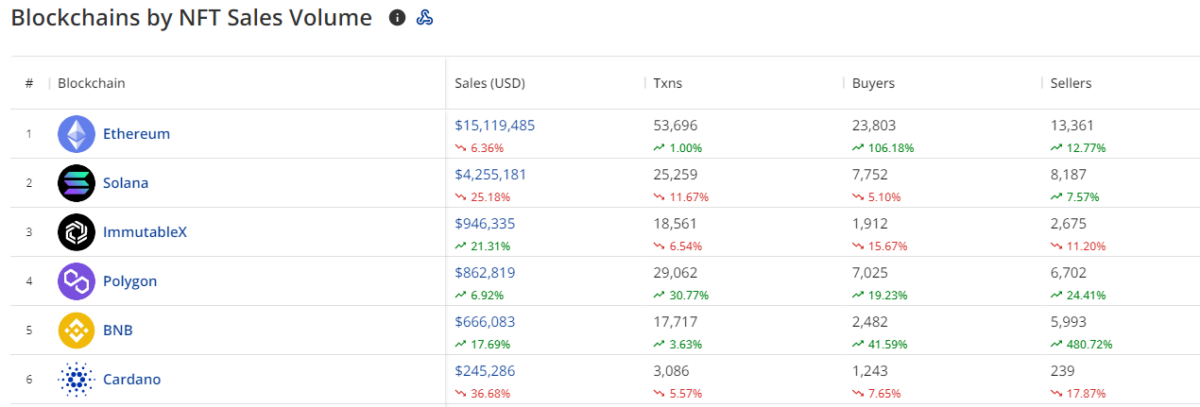1200x407 pixels.
Task: Select the BNB logo icon
Action: [x=76, y=330]
